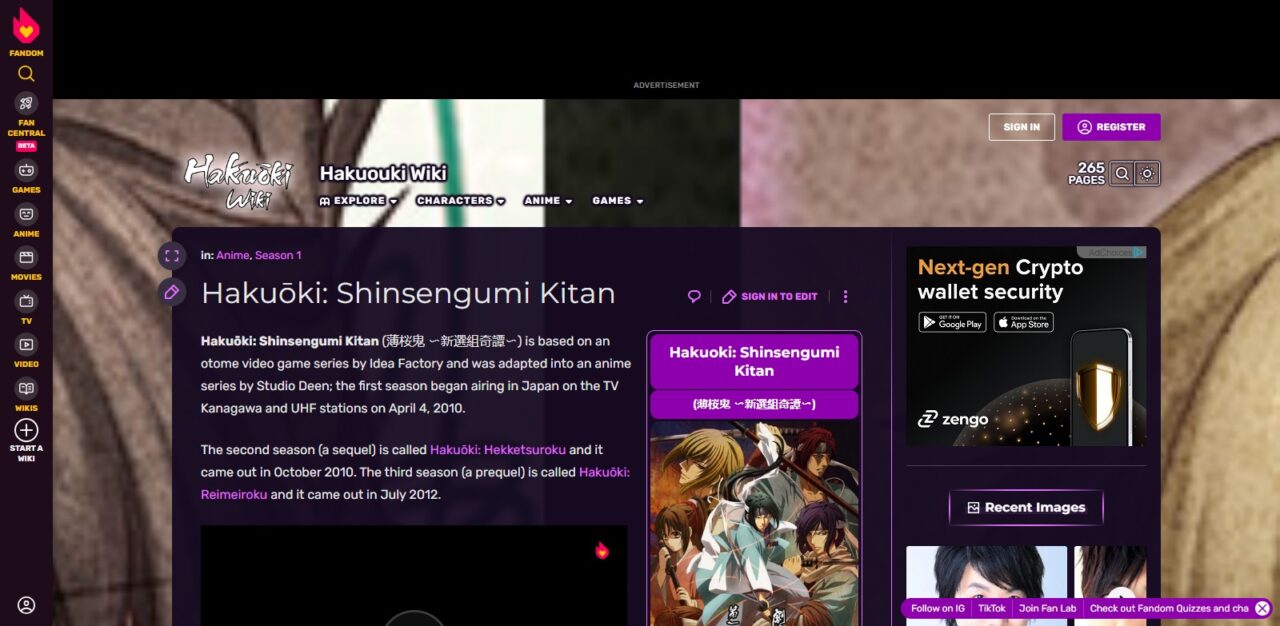The height and width of the screenshot is (626, 1280).
Task: Open the Hakuouki Wiki title link
Action: click(383, 173)
